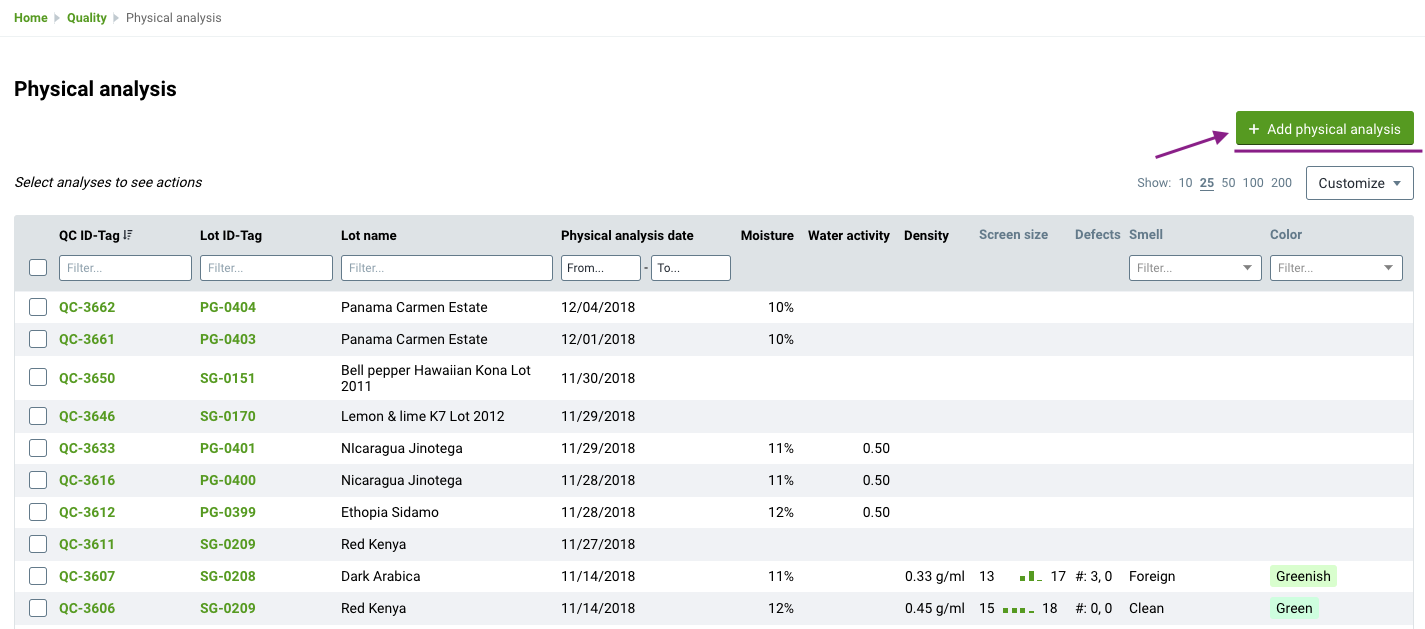Set page size to 25
The width and height of the screenshot is (1425, 629).
tap(1207, 183)
